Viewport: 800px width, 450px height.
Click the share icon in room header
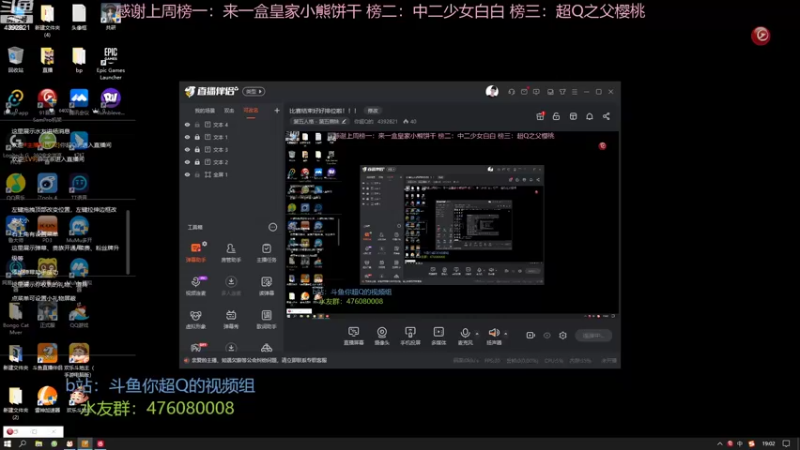tap(606, 116)
